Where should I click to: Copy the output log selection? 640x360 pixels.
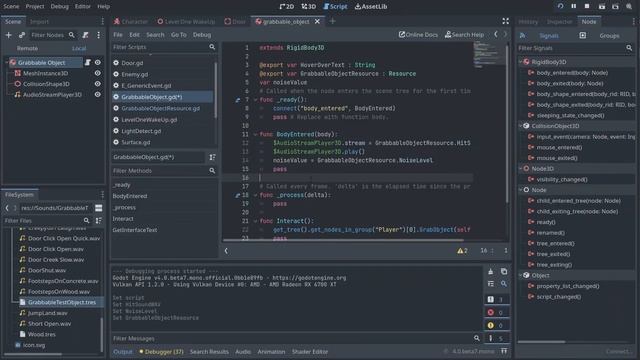tap(504, 271)
